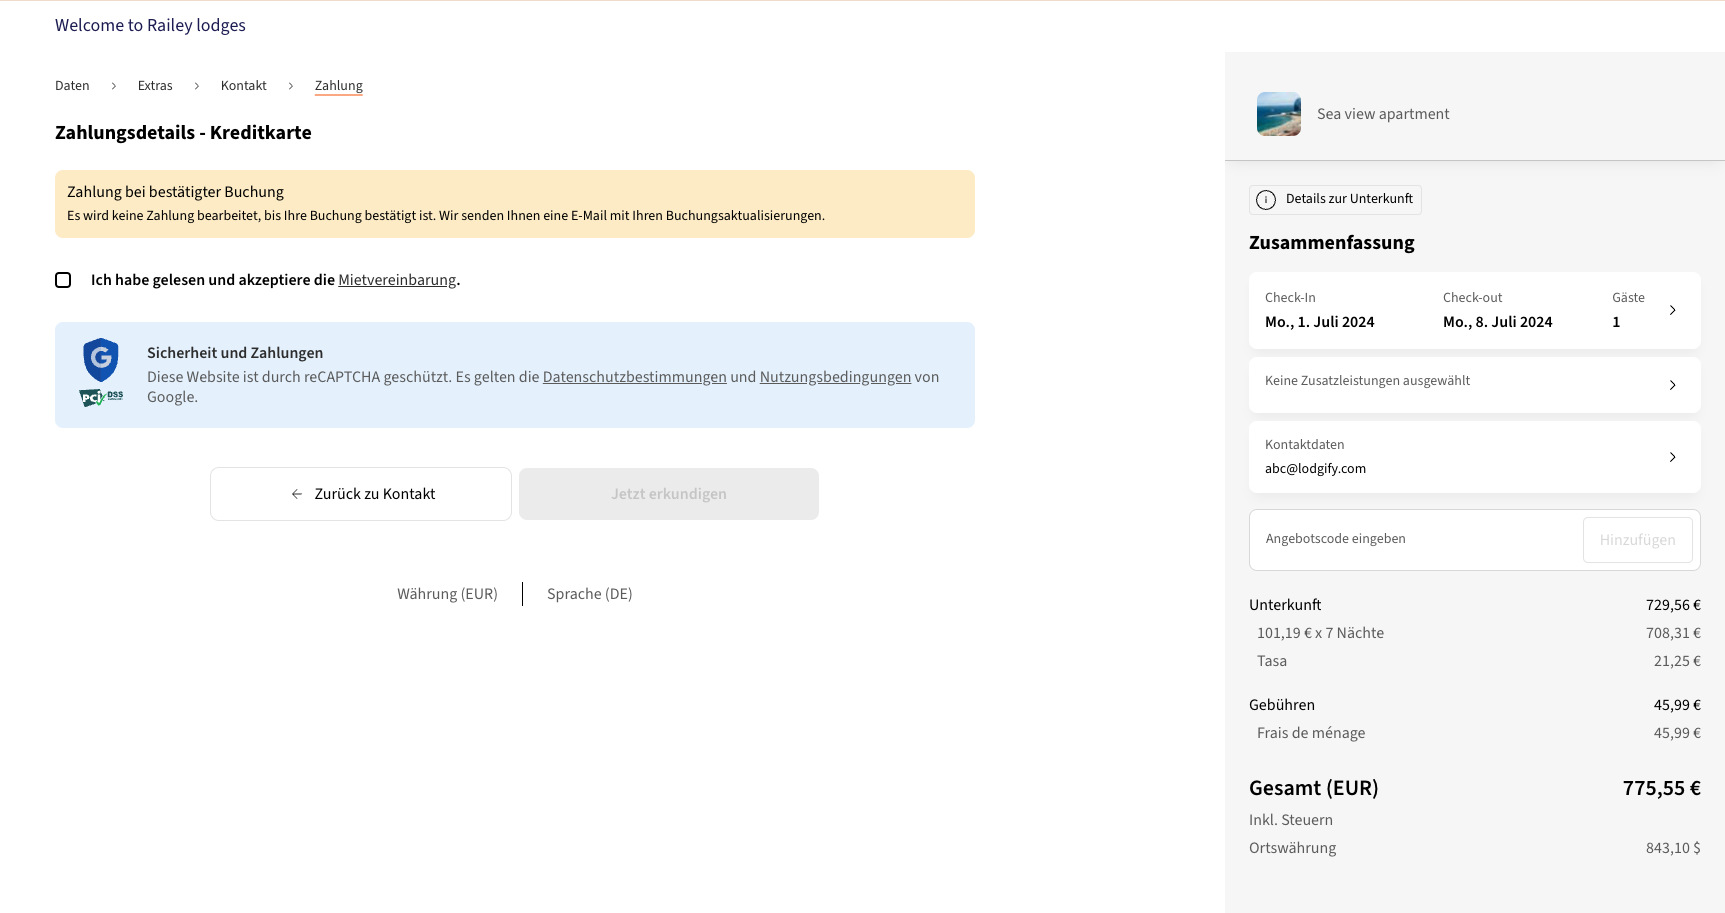The image size is (1725, 913).
Task: Open the Mietvereinbarung link
Action: [397, 280]
